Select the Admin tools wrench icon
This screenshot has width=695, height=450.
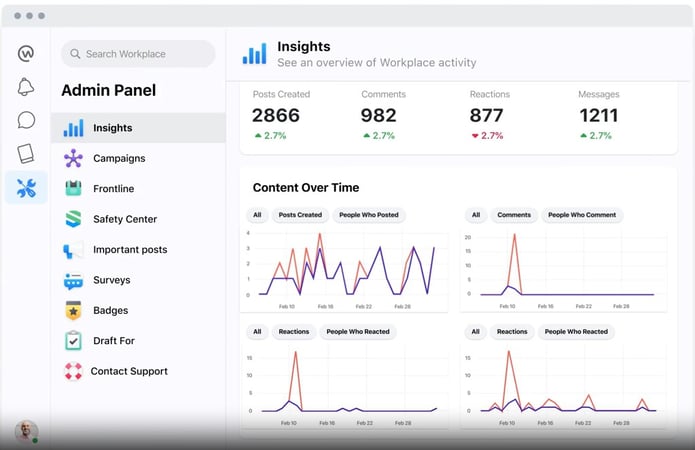click(x=26, y=188)
